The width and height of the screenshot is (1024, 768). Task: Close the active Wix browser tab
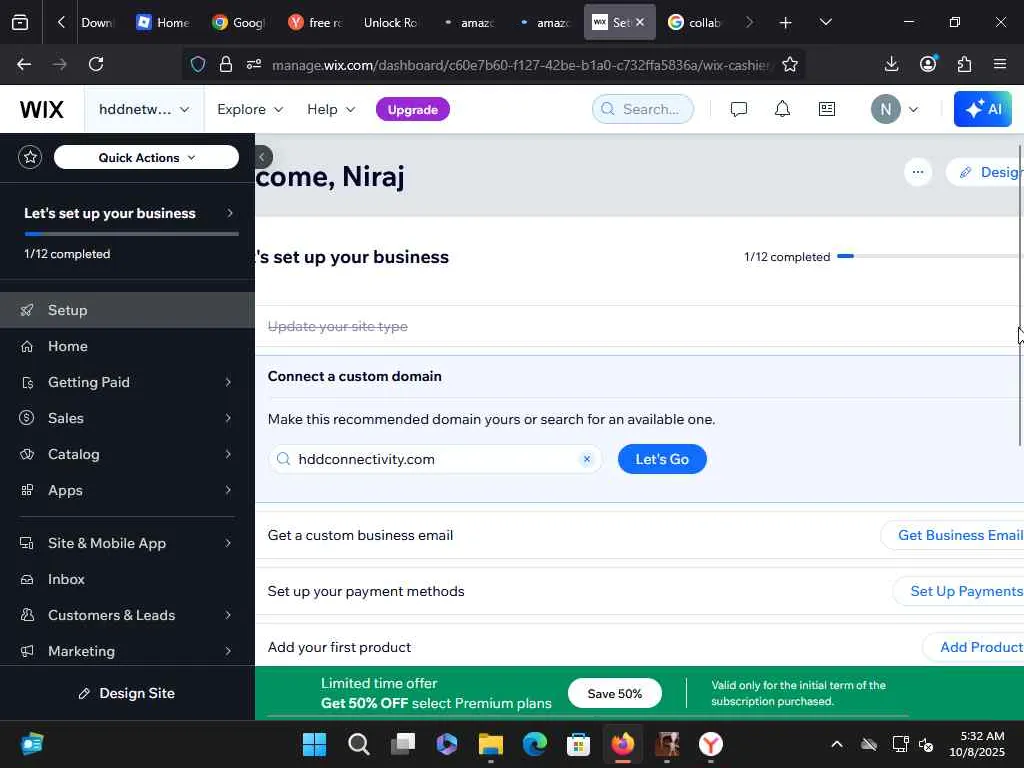click(640, 22)
